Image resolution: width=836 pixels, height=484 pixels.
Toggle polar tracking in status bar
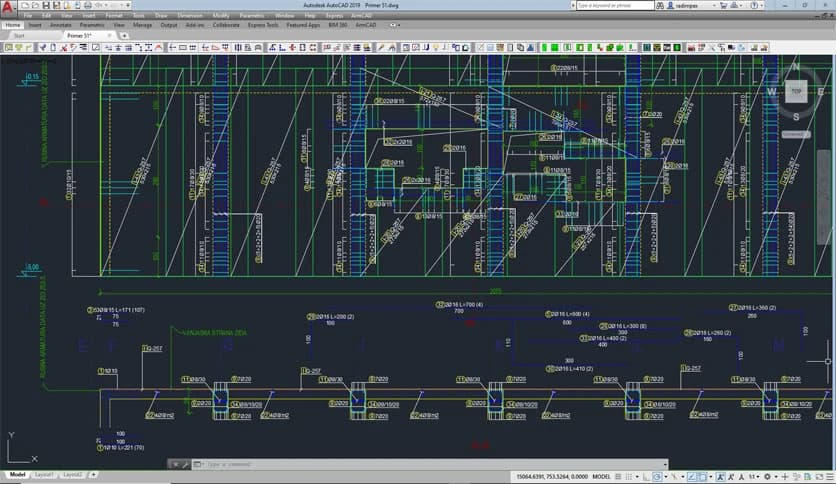click(x=655, y=475)
